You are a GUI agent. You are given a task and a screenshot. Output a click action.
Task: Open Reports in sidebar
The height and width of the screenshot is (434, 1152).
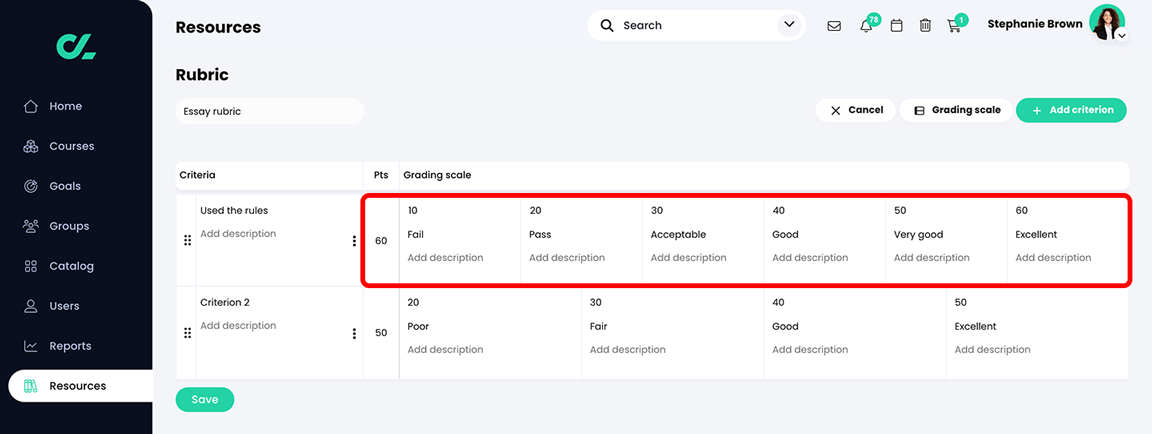pyautogui.click(x=70, y=346)
